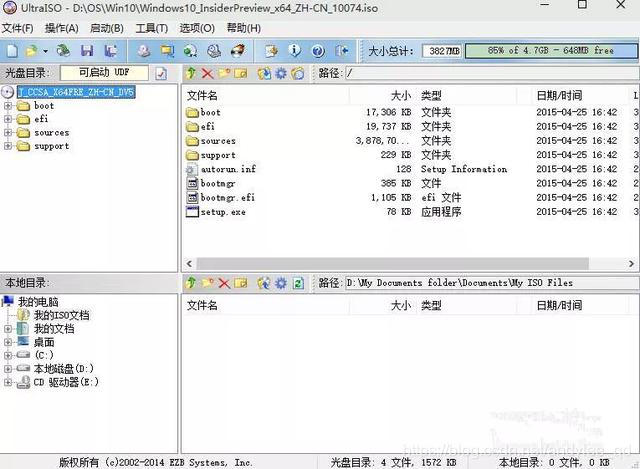Click the Extract files icon in image pane
640x469 pixels.
(264, 73)
